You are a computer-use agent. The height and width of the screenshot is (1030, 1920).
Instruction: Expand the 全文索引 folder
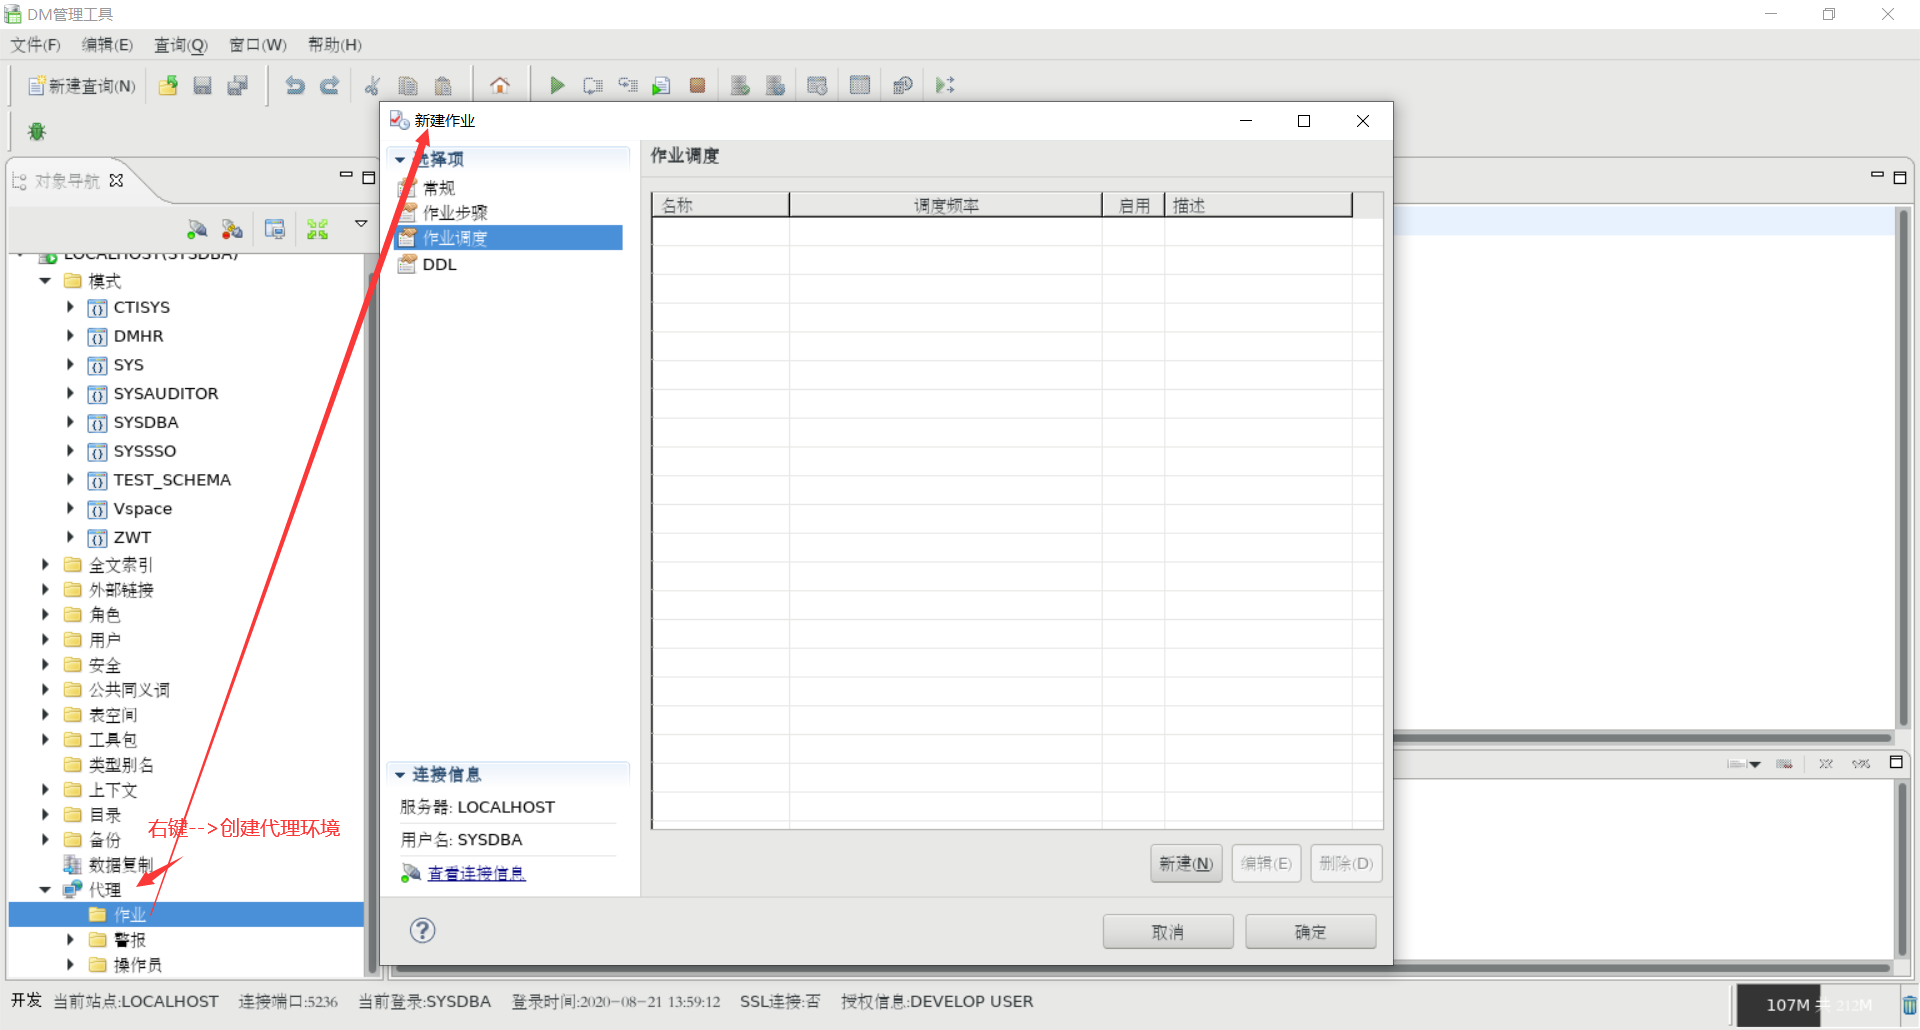[45, 565]
